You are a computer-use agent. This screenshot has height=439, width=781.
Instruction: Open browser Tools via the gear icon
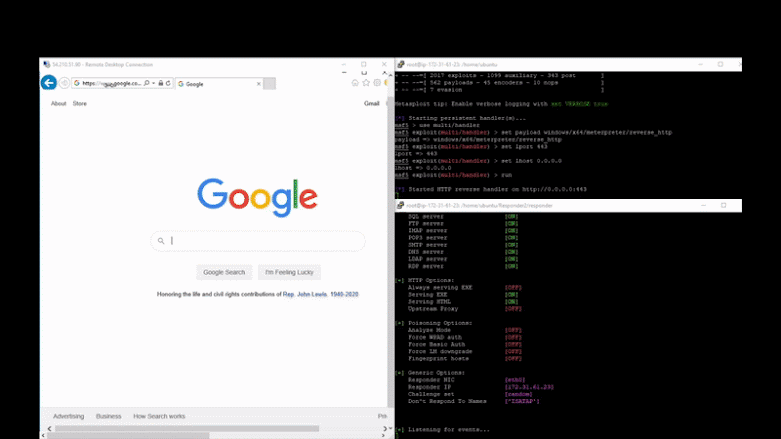(x=377, y=83)
